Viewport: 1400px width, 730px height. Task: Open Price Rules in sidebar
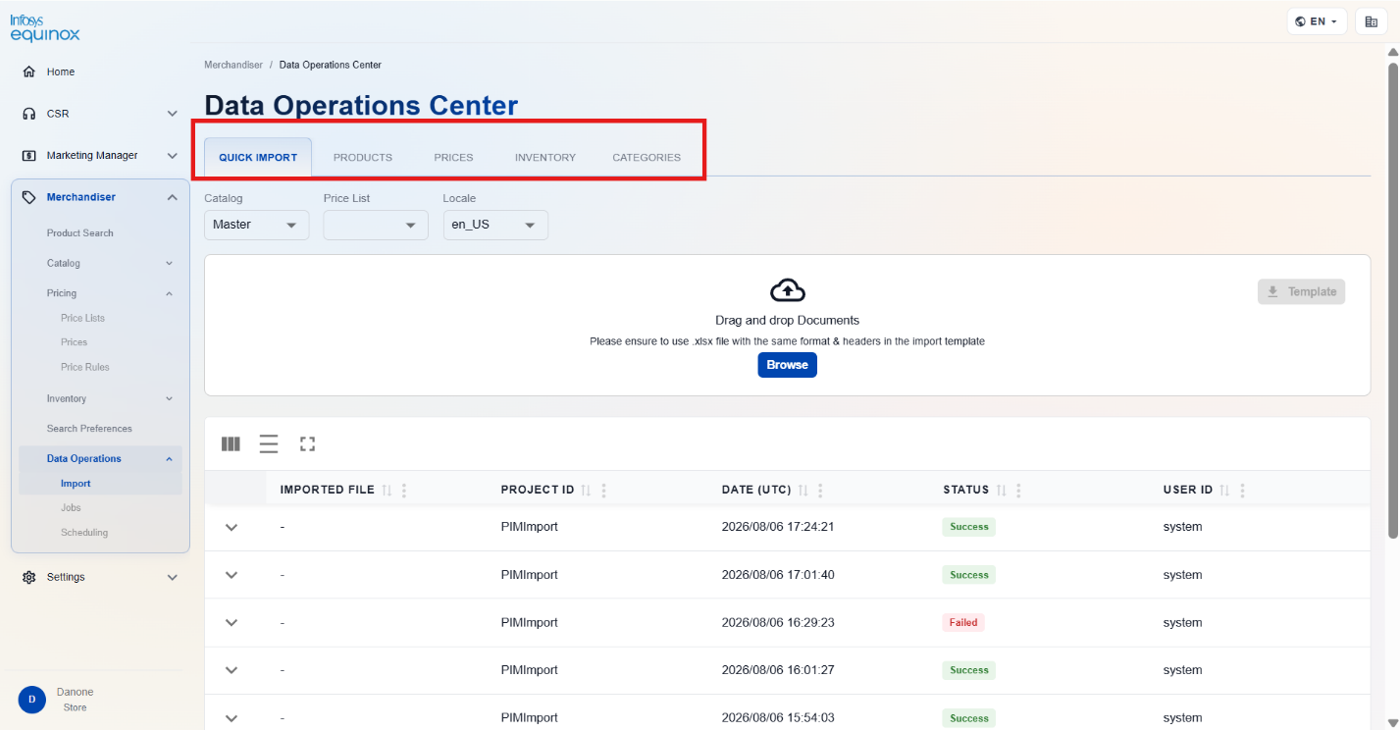click(x=85, y=367)
